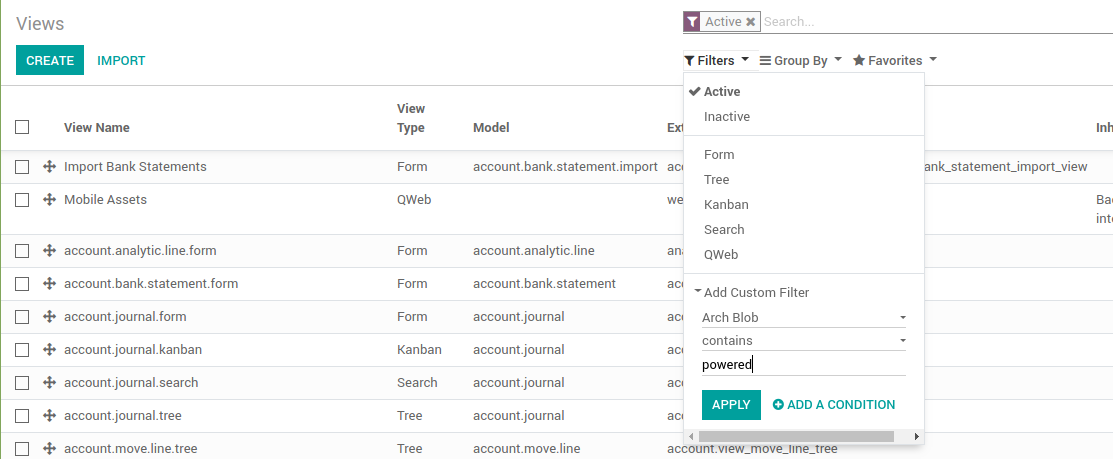Click drag handle for account.journal.kanban row
Screen dimensions: 1113x459
(49, 350)
